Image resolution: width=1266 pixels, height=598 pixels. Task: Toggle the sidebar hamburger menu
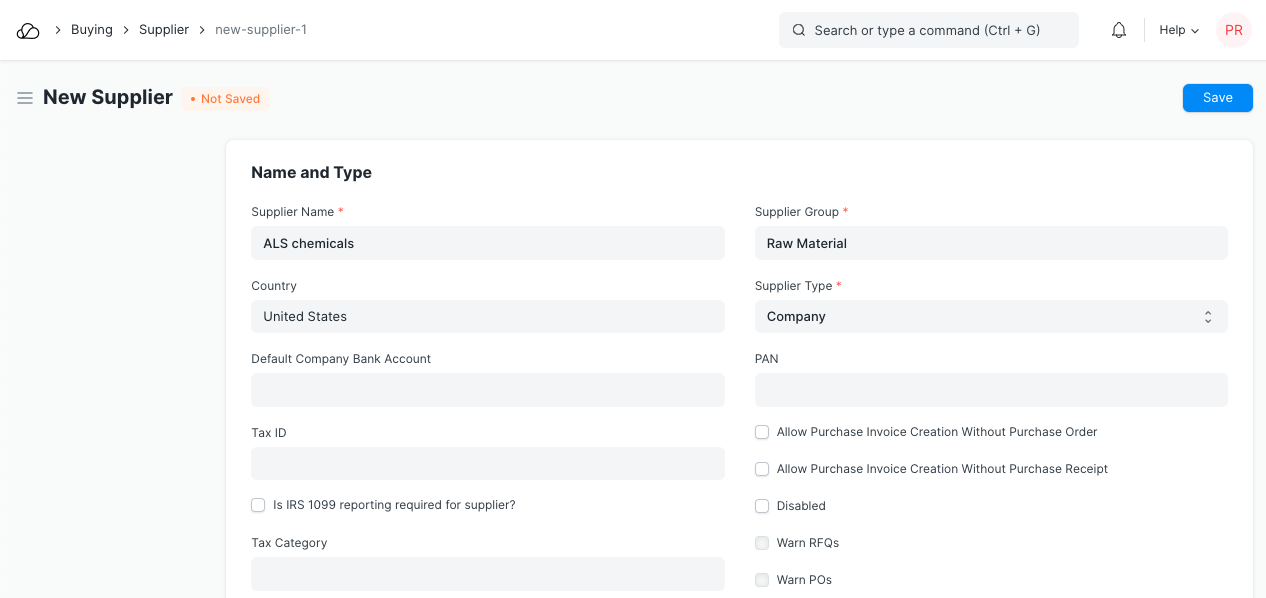[25, 98]
